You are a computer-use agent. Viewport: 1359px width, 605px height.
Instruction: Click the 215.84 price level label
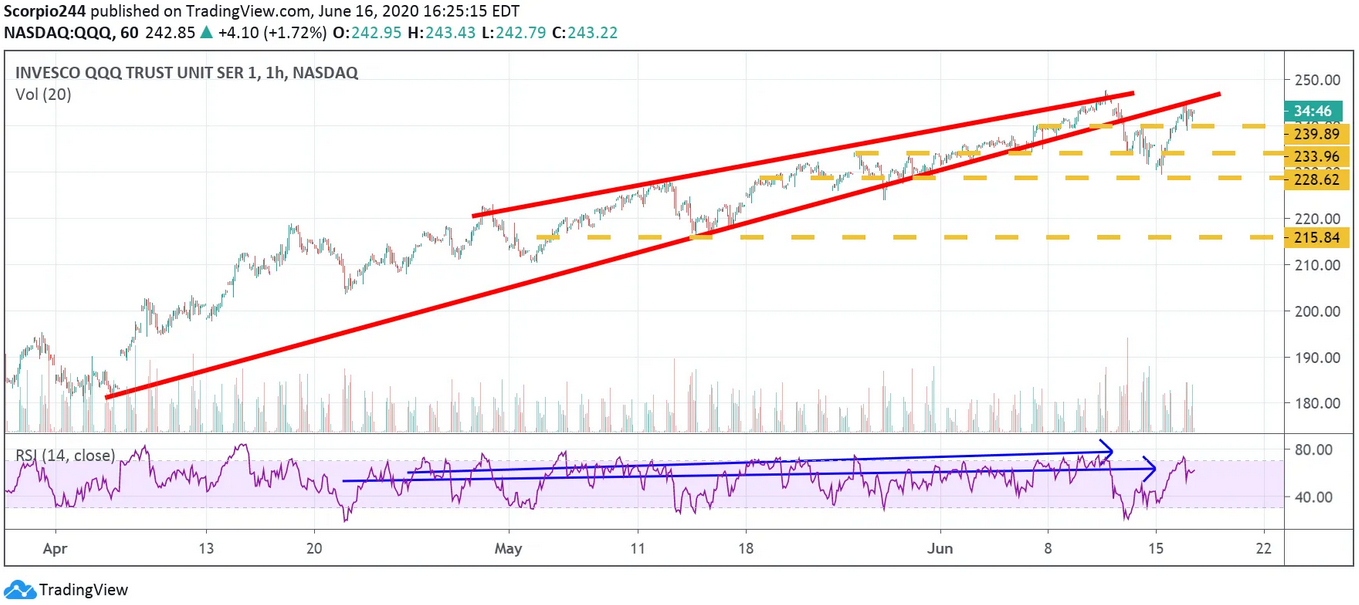tap(1317, 237)
